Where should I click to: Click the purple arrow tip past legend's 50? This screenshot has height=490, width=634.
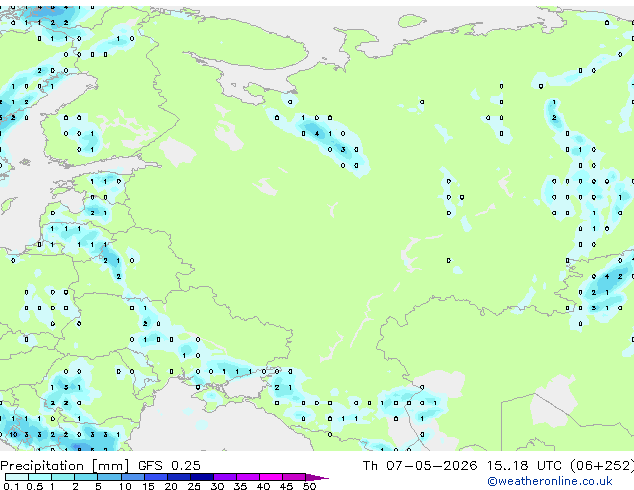(317, 478)
